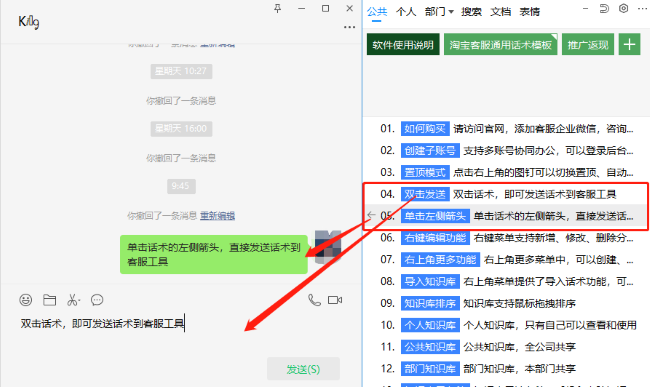Image resolution: width=650 pixels, height=387 pixels.
Task: Click the 重新编辑 link
Action: [218, 216]
